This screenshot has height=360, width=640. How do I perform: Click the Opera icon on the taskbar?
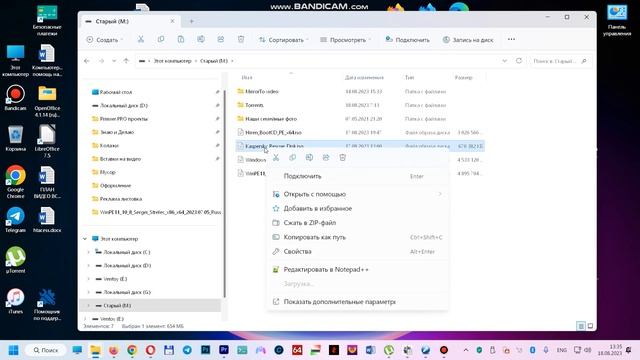(150, 350)
